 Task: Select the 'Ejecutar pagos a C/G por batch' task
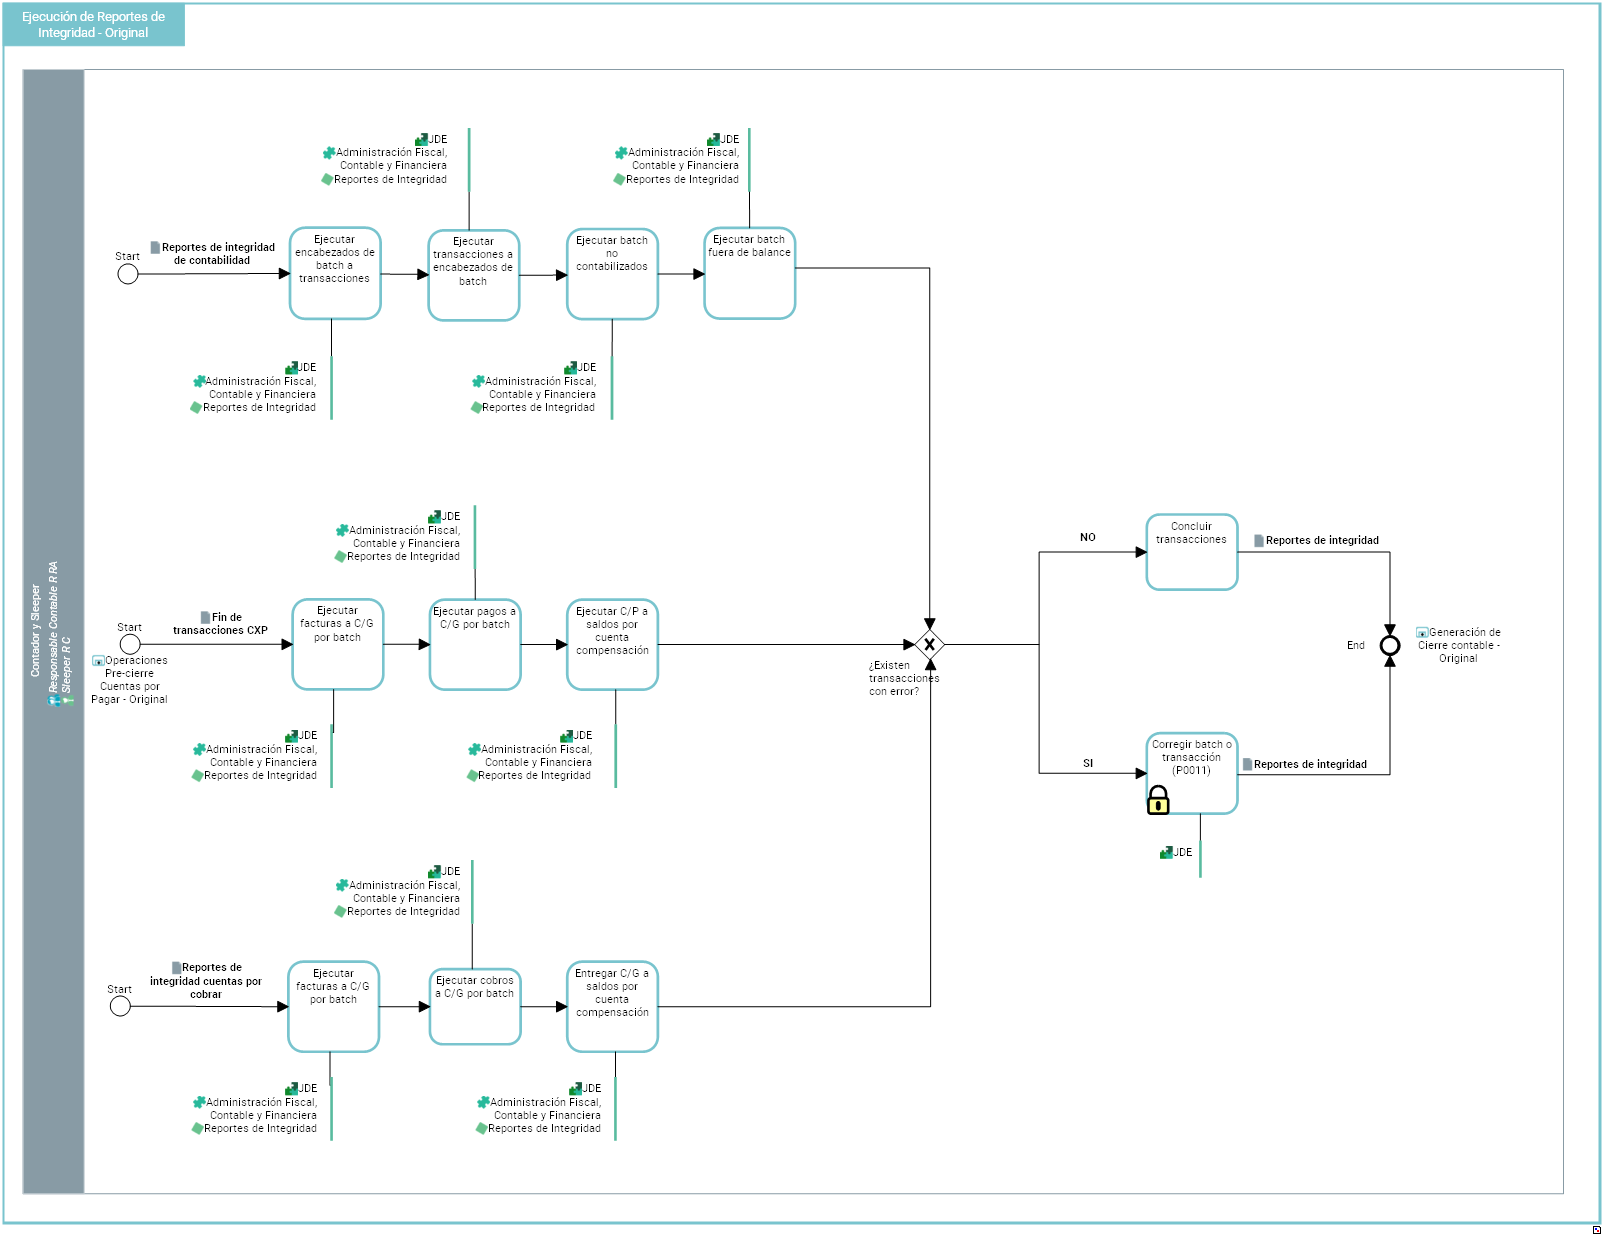tap(475, 645)
